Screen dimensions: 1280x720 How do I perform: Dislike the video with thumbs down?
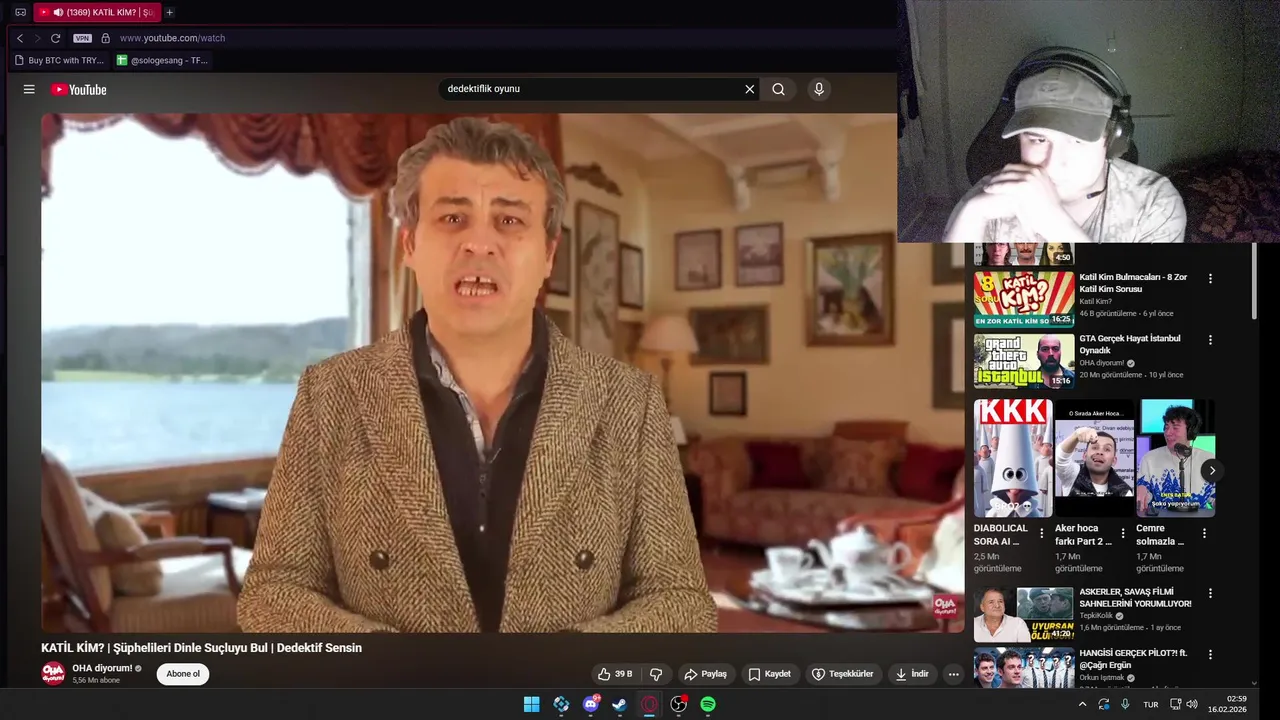[656, 674]
